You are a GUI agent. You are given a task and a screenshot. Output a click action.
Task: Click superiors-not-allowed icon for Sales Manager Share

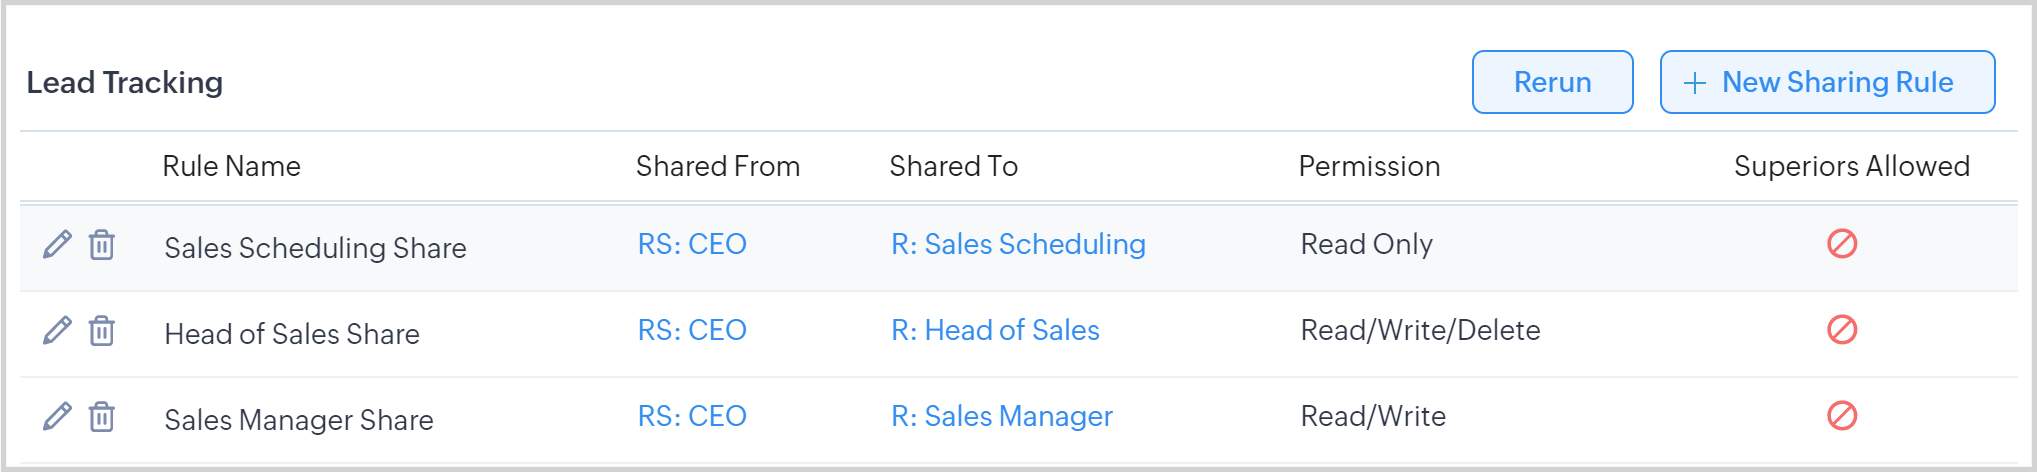click(x=1841, y=415)
